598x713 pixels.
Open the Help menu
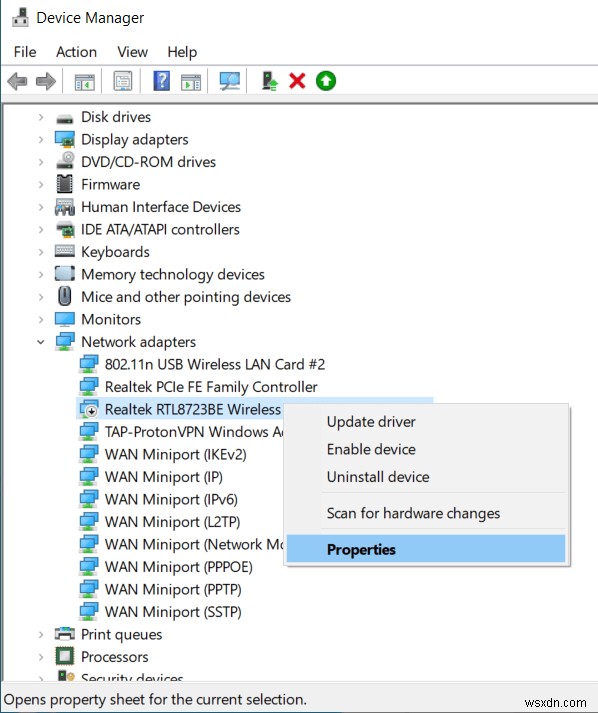(182, 52)
